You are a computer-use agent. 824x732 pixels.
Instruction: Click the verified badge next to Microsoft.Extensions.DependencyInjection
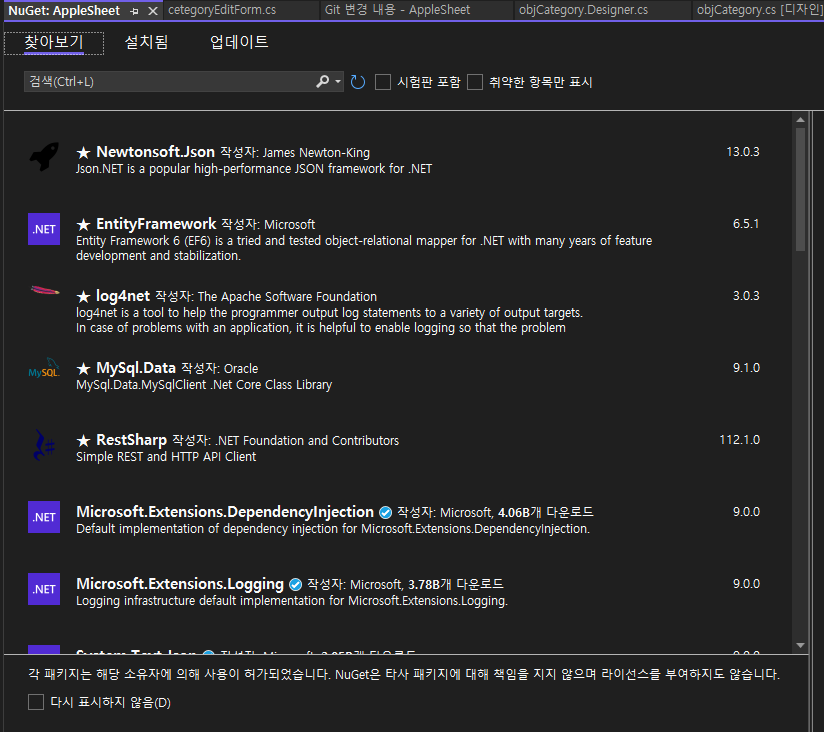coord(385,512)
